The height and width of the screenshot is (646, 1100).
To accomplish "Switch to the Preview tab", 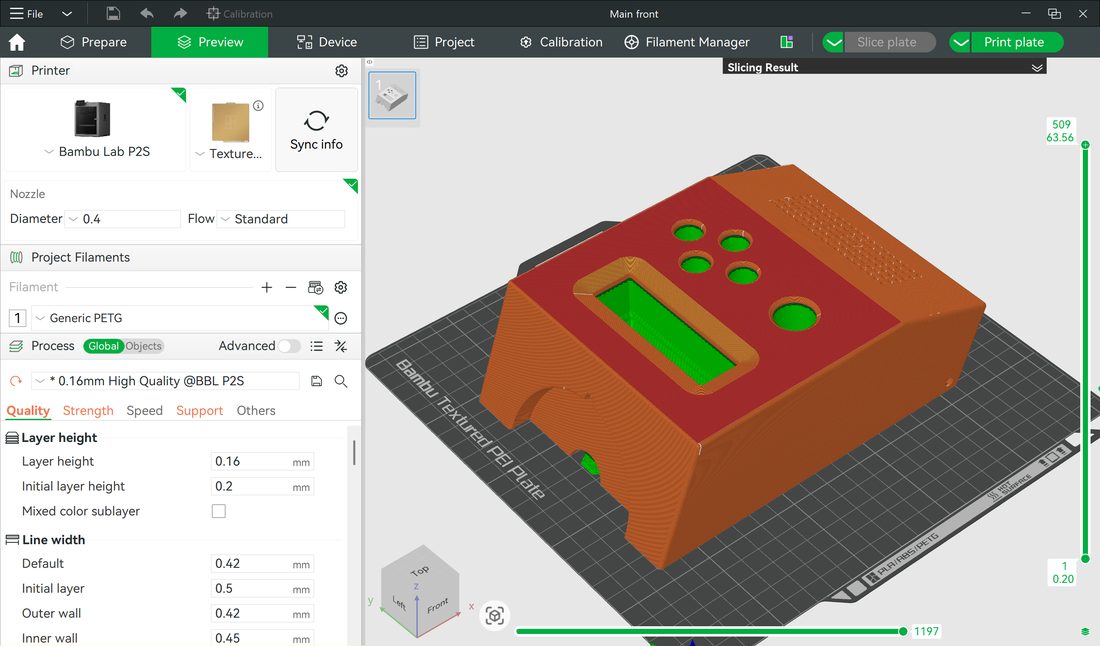I will [210, 42].
